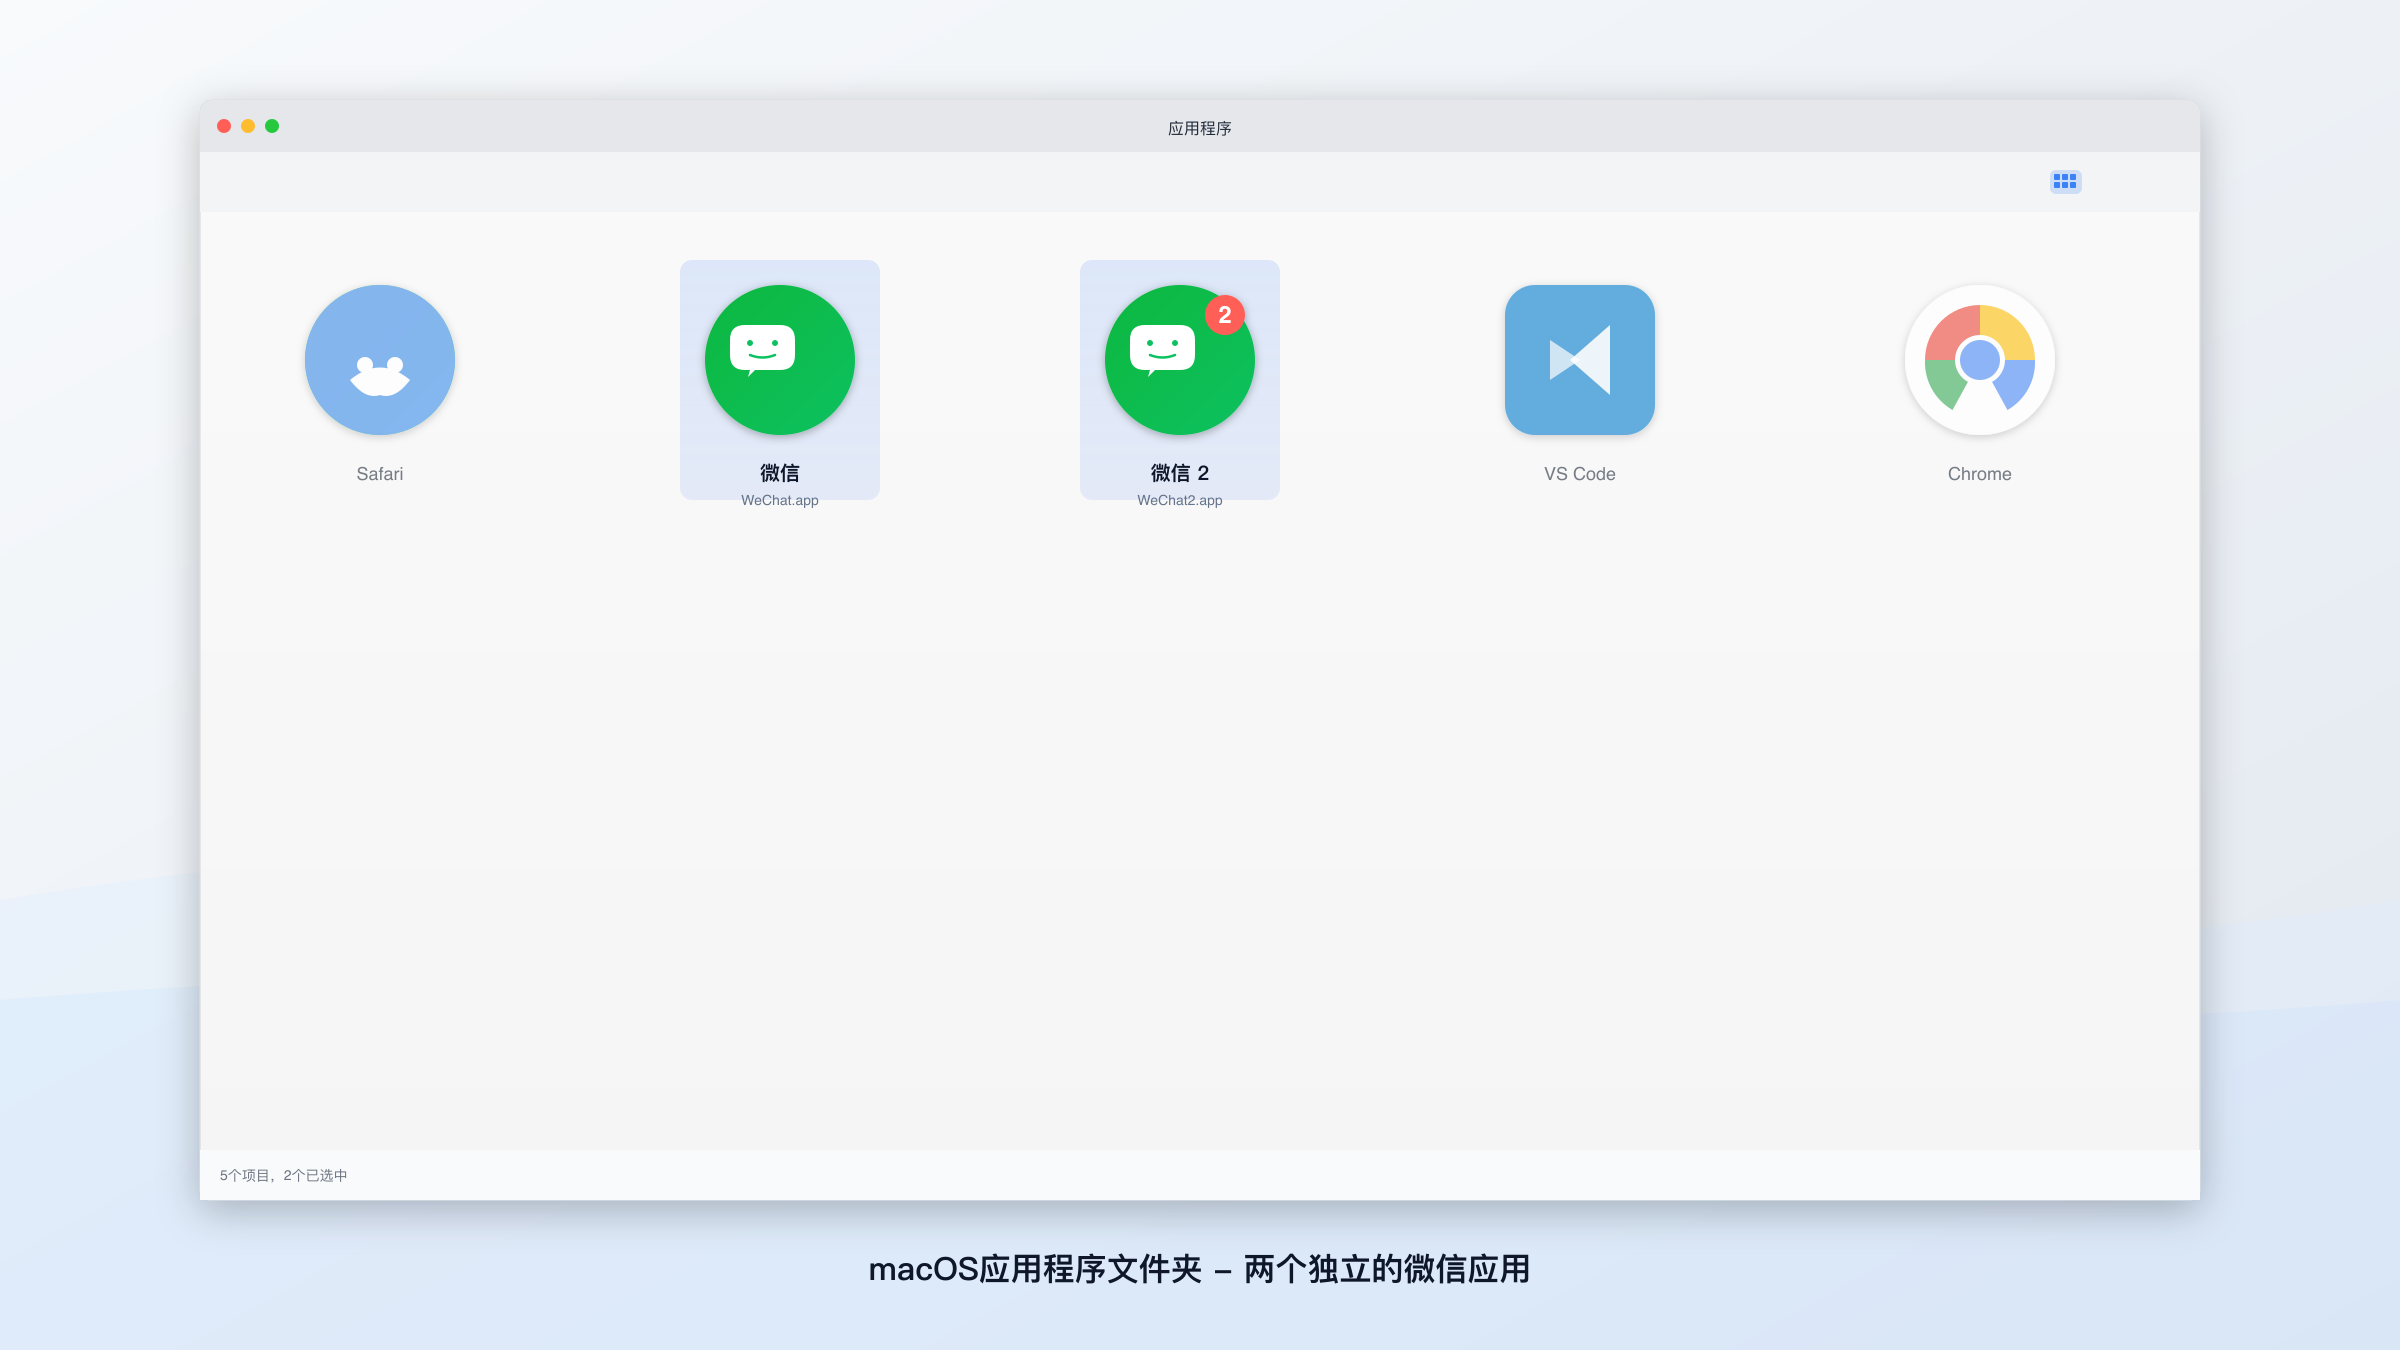
Task: Open the Safari application icon
Action: 380,360
